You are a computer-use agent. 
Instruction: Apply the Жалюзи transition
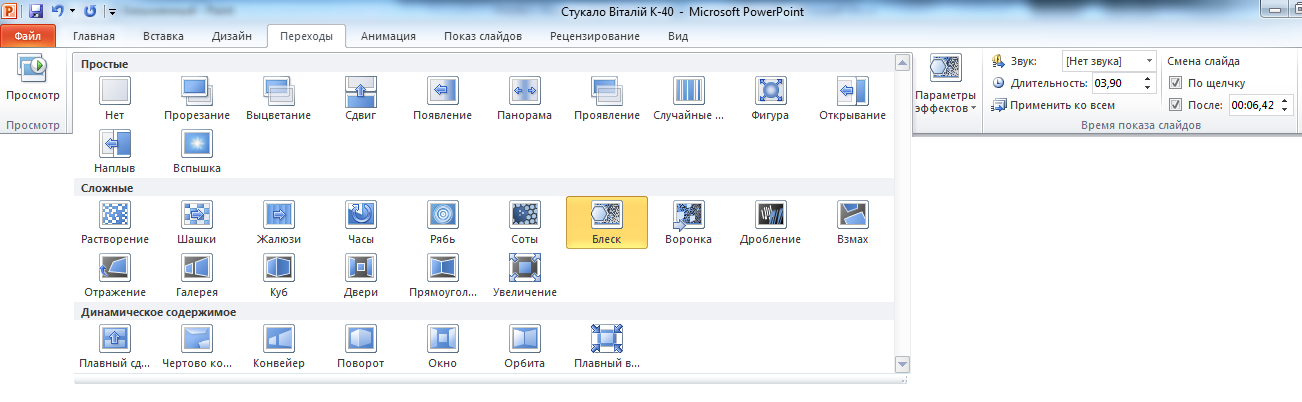[279, 222]
